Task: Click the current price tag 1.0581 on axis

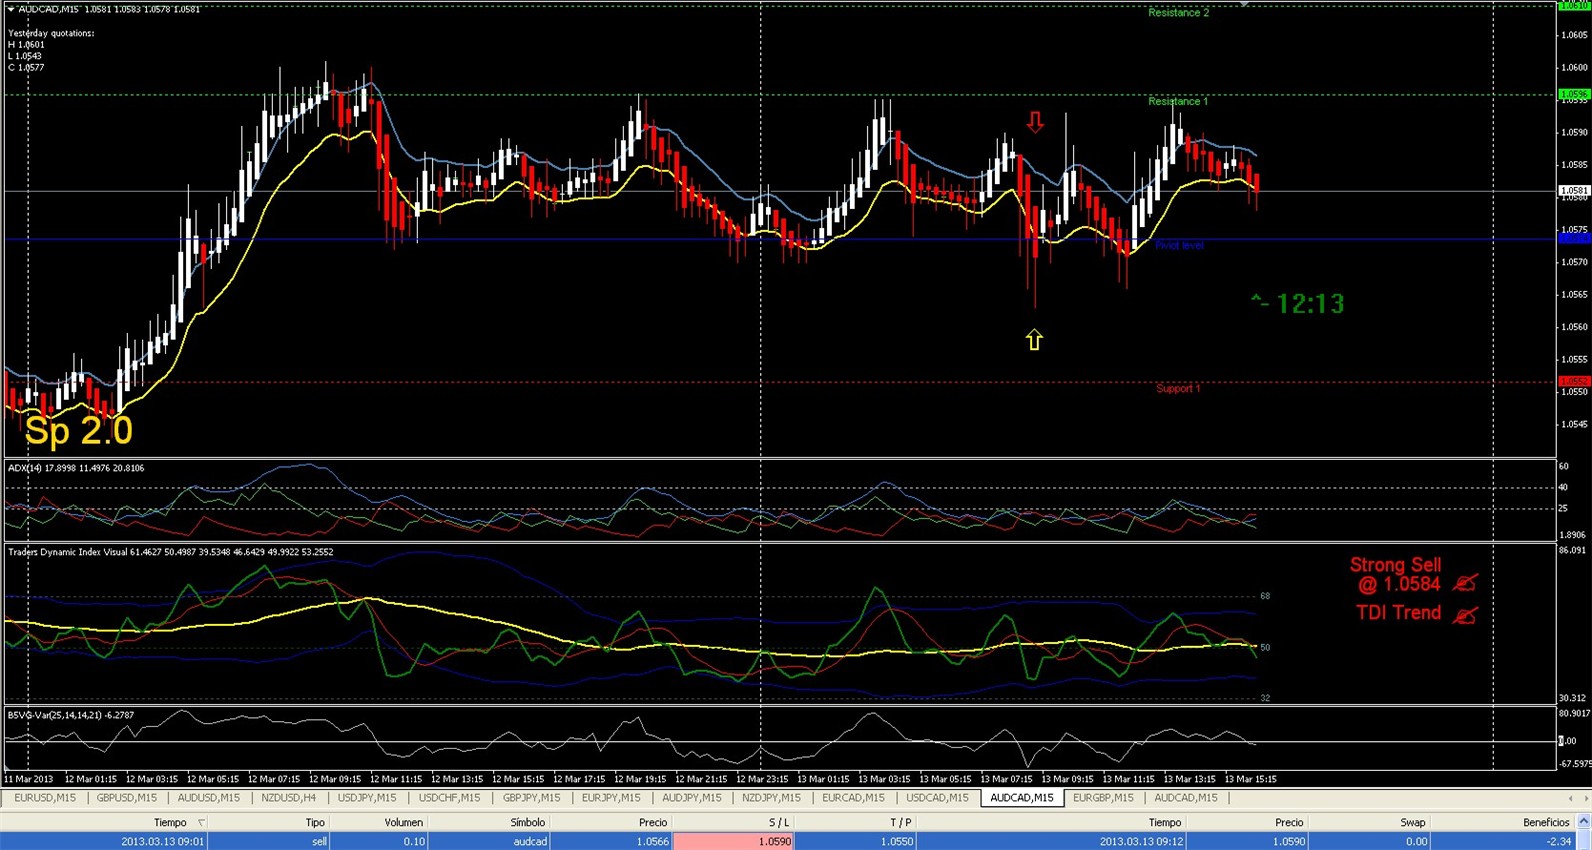Action: pos(1574,190)
